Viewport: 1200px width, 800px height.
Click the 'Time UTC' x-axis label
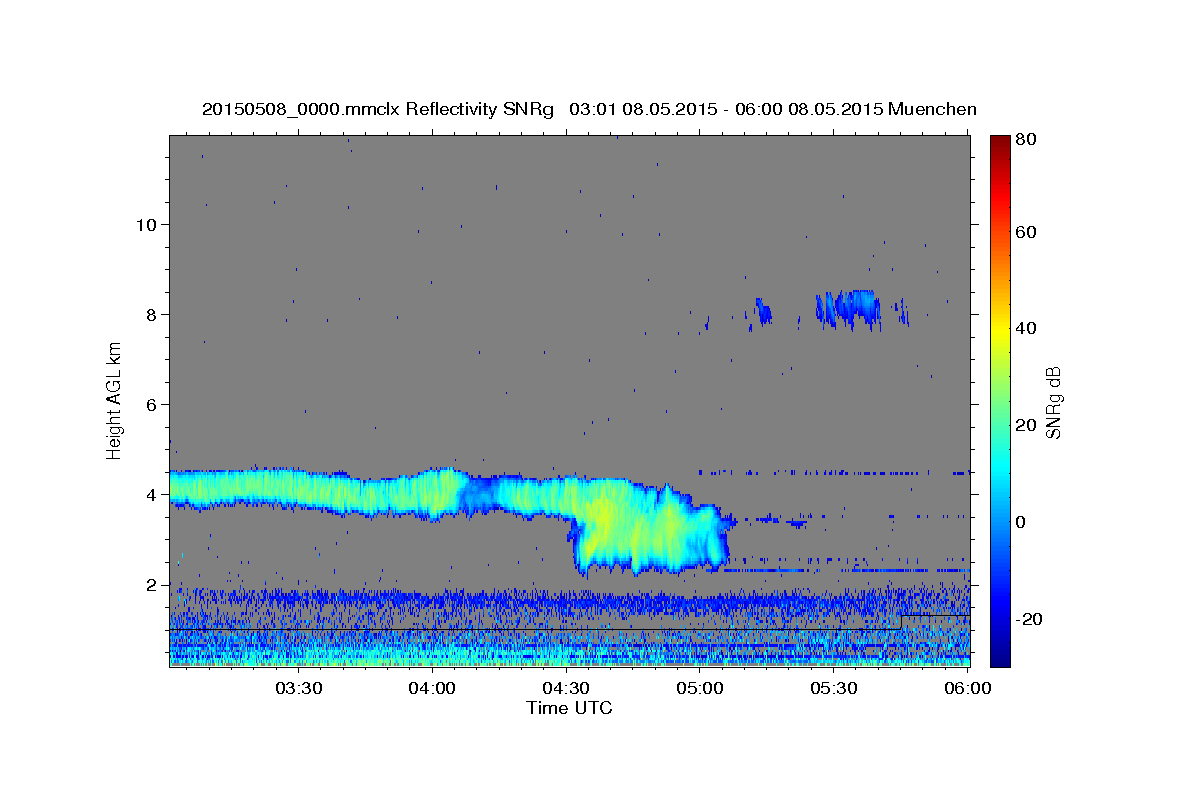click(569, 708)
